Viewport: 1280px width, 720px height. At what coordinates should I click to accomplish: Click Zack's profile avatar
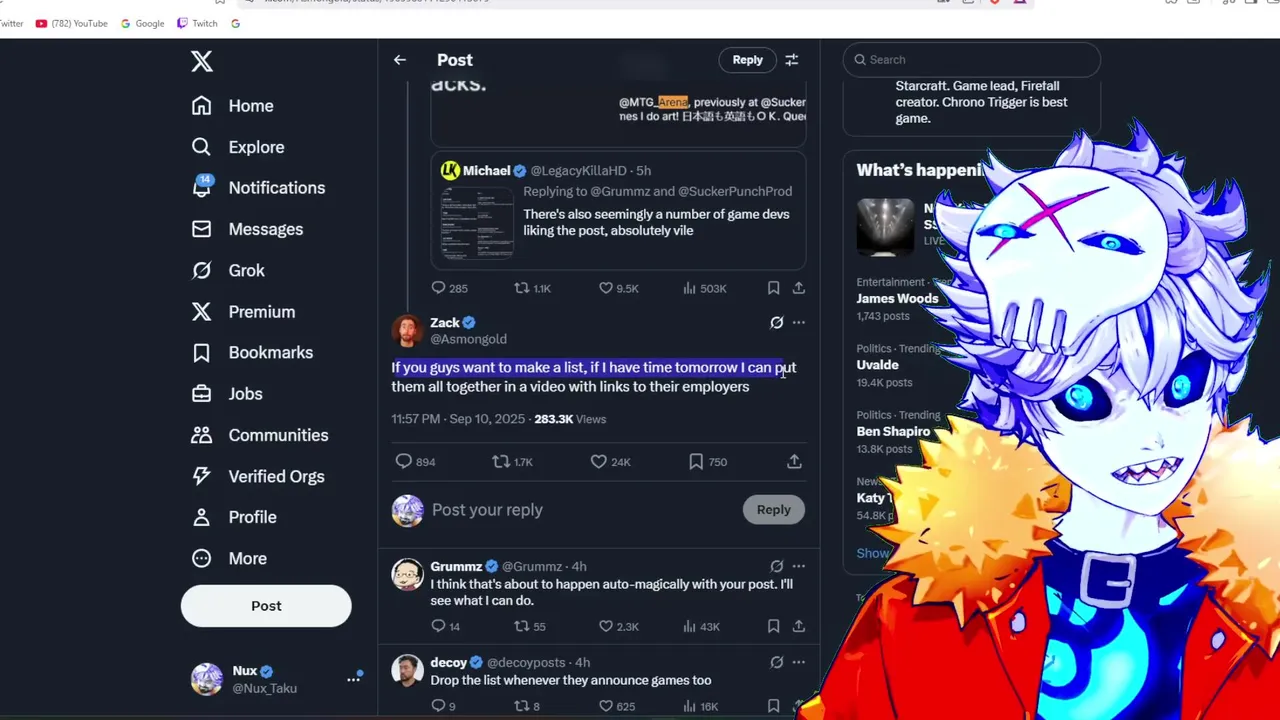[x=407, y=331]
